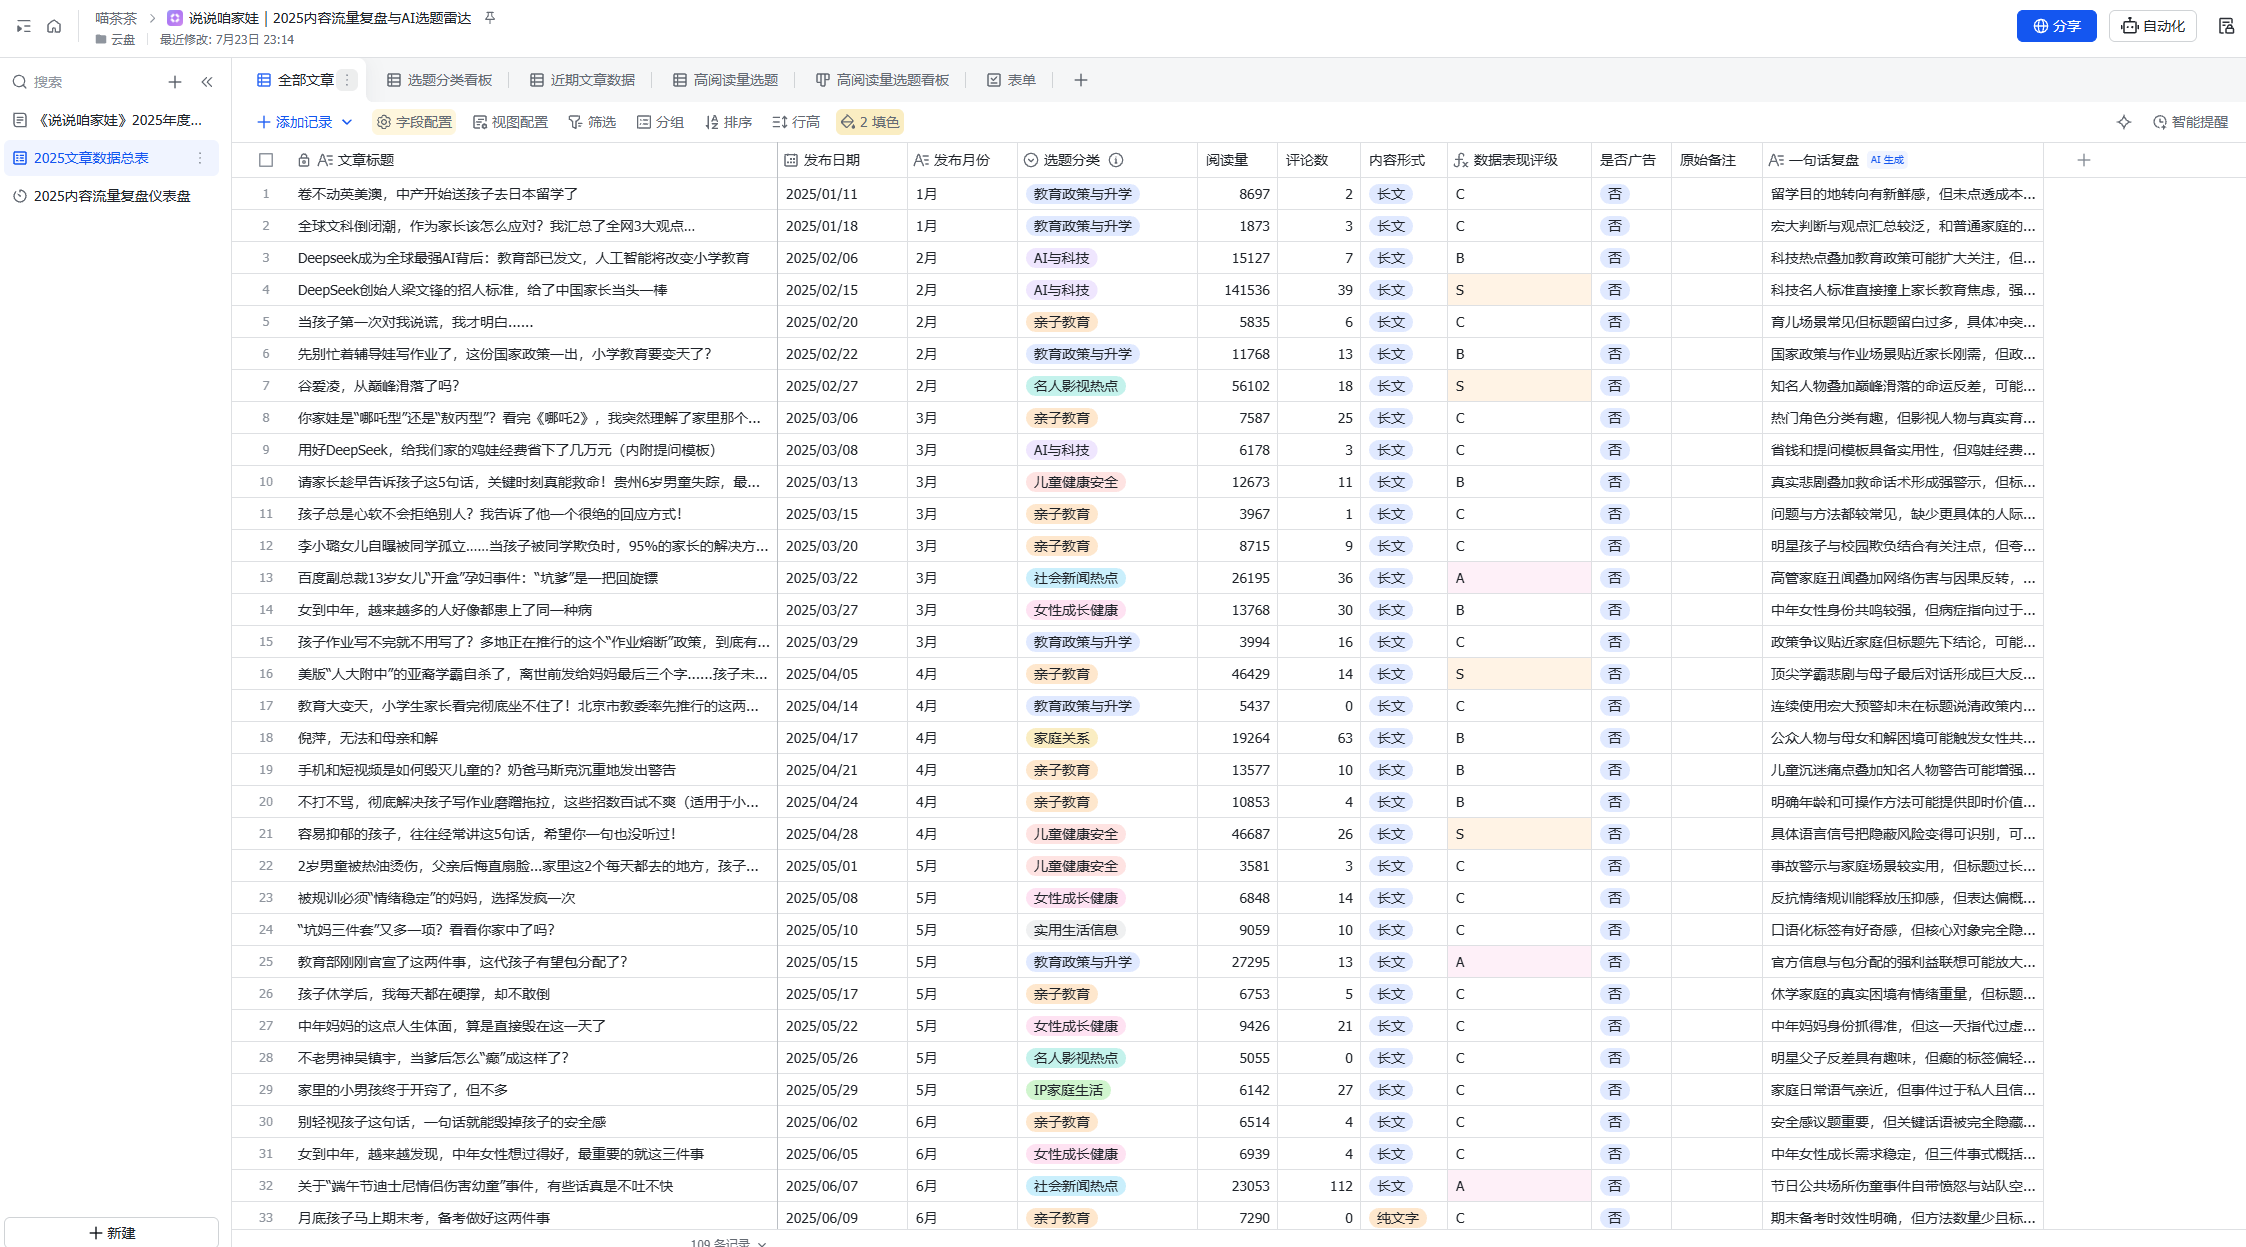The width and height of the screenshot is (2246, 1247).
Task: Add a new view with the plus tab
Action: click(1081, 80)
